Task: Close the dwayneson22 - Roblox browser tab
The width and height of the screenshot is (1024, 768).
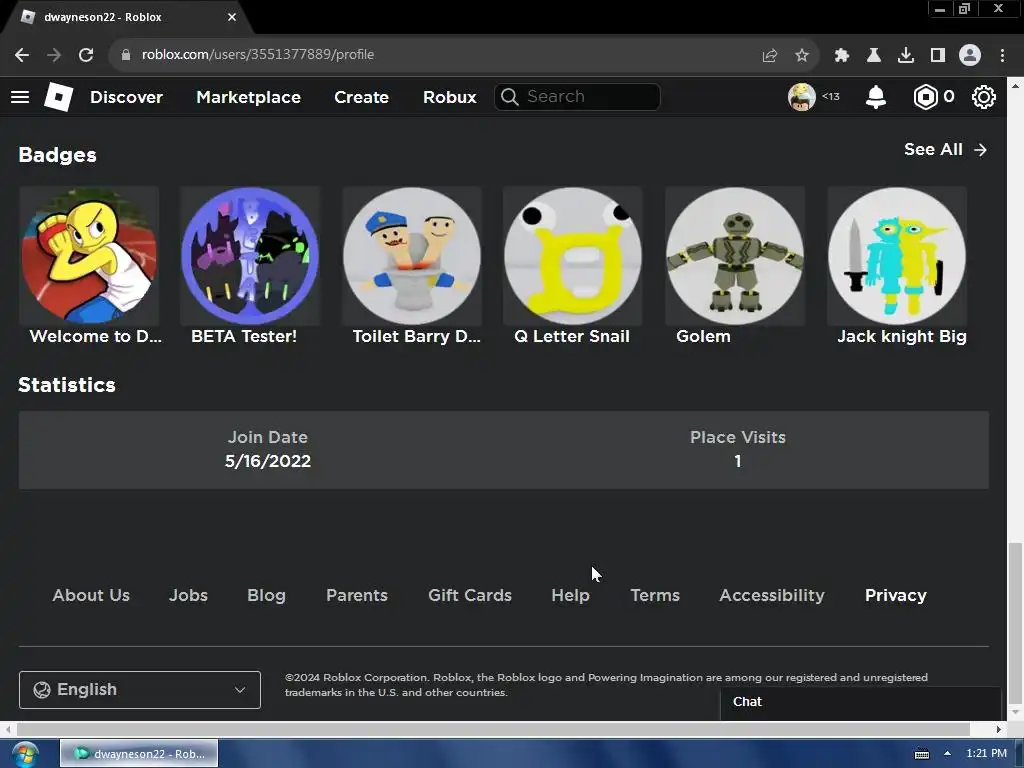Action: [232, 17]
